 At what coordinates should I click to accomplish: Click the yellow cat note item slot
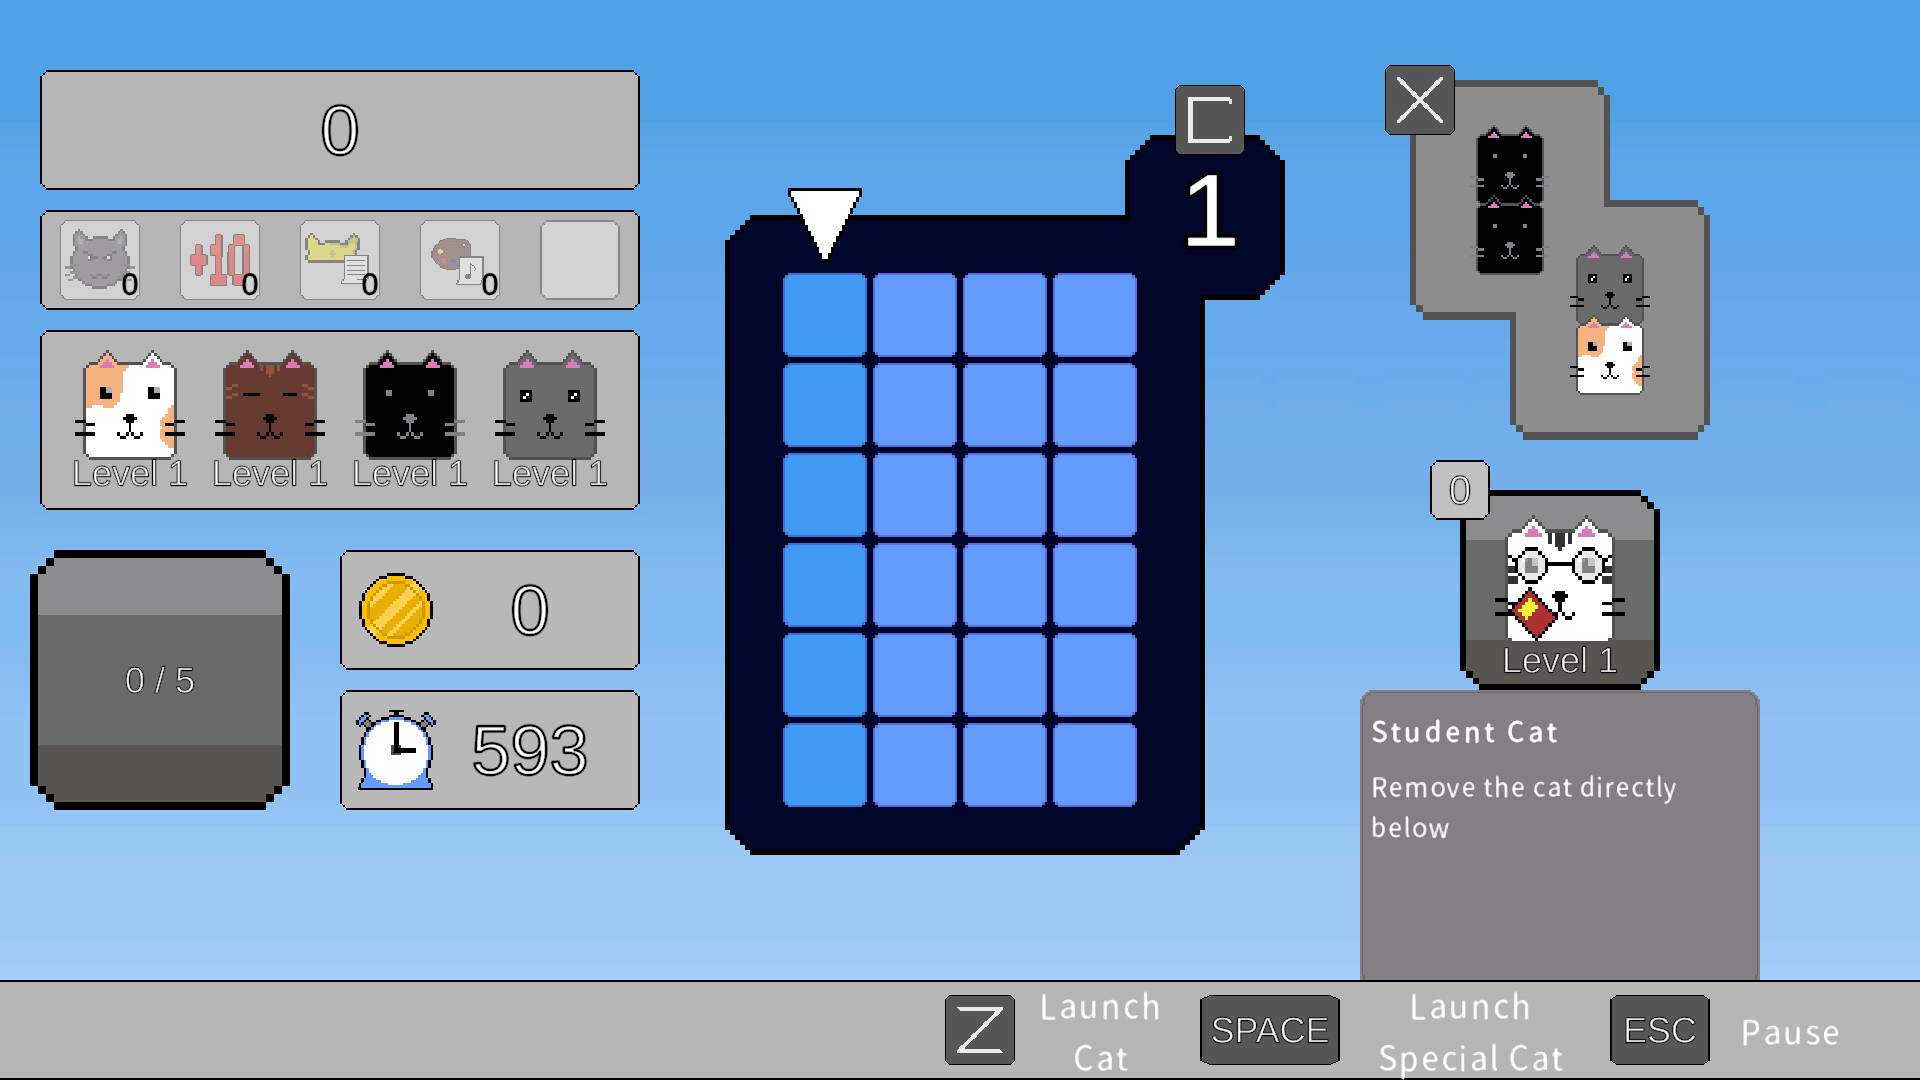pyautogui.click(x=340, y=260)
